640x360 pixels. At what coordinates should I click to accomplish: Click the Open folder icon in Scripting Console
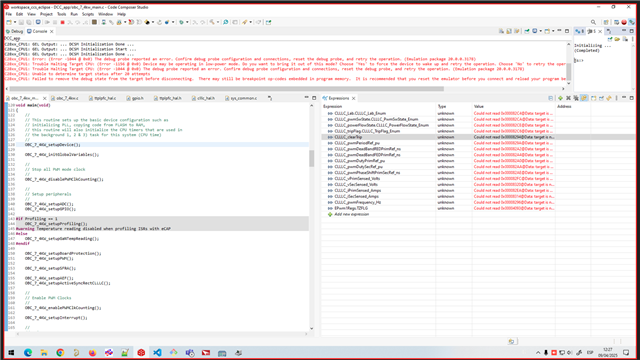click(x=617, y=39)
